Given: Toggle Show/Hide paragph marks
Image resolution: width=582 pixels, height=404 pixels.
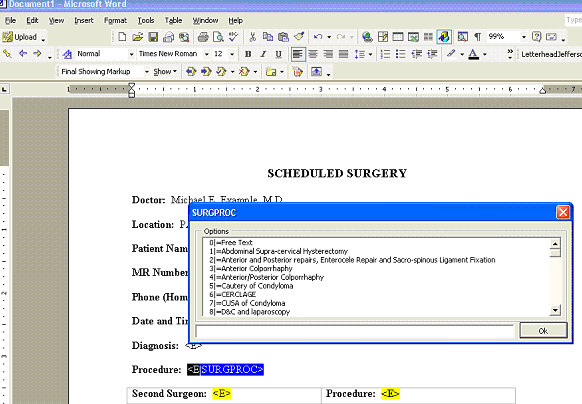Looking at the screenshot, I should (x=478, y=37).
